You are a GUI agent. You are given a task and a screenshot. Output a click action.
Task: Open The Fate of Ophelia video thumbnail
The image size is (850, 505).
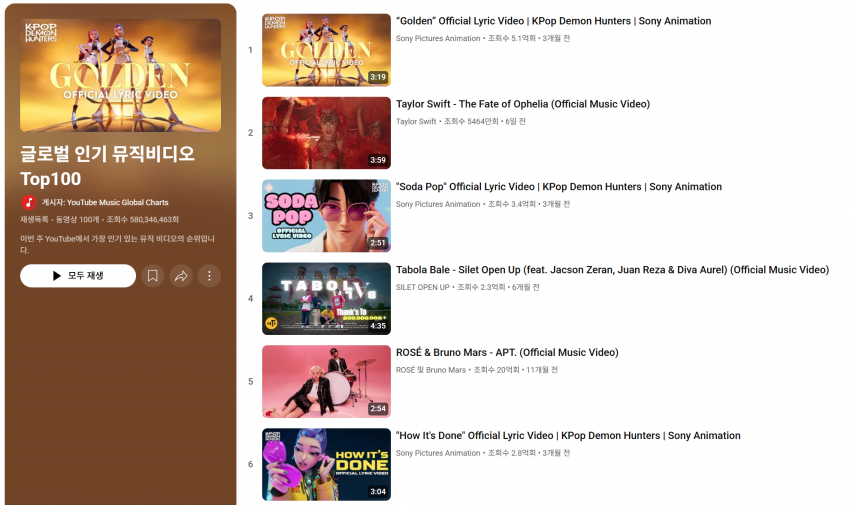click(326, 133)
